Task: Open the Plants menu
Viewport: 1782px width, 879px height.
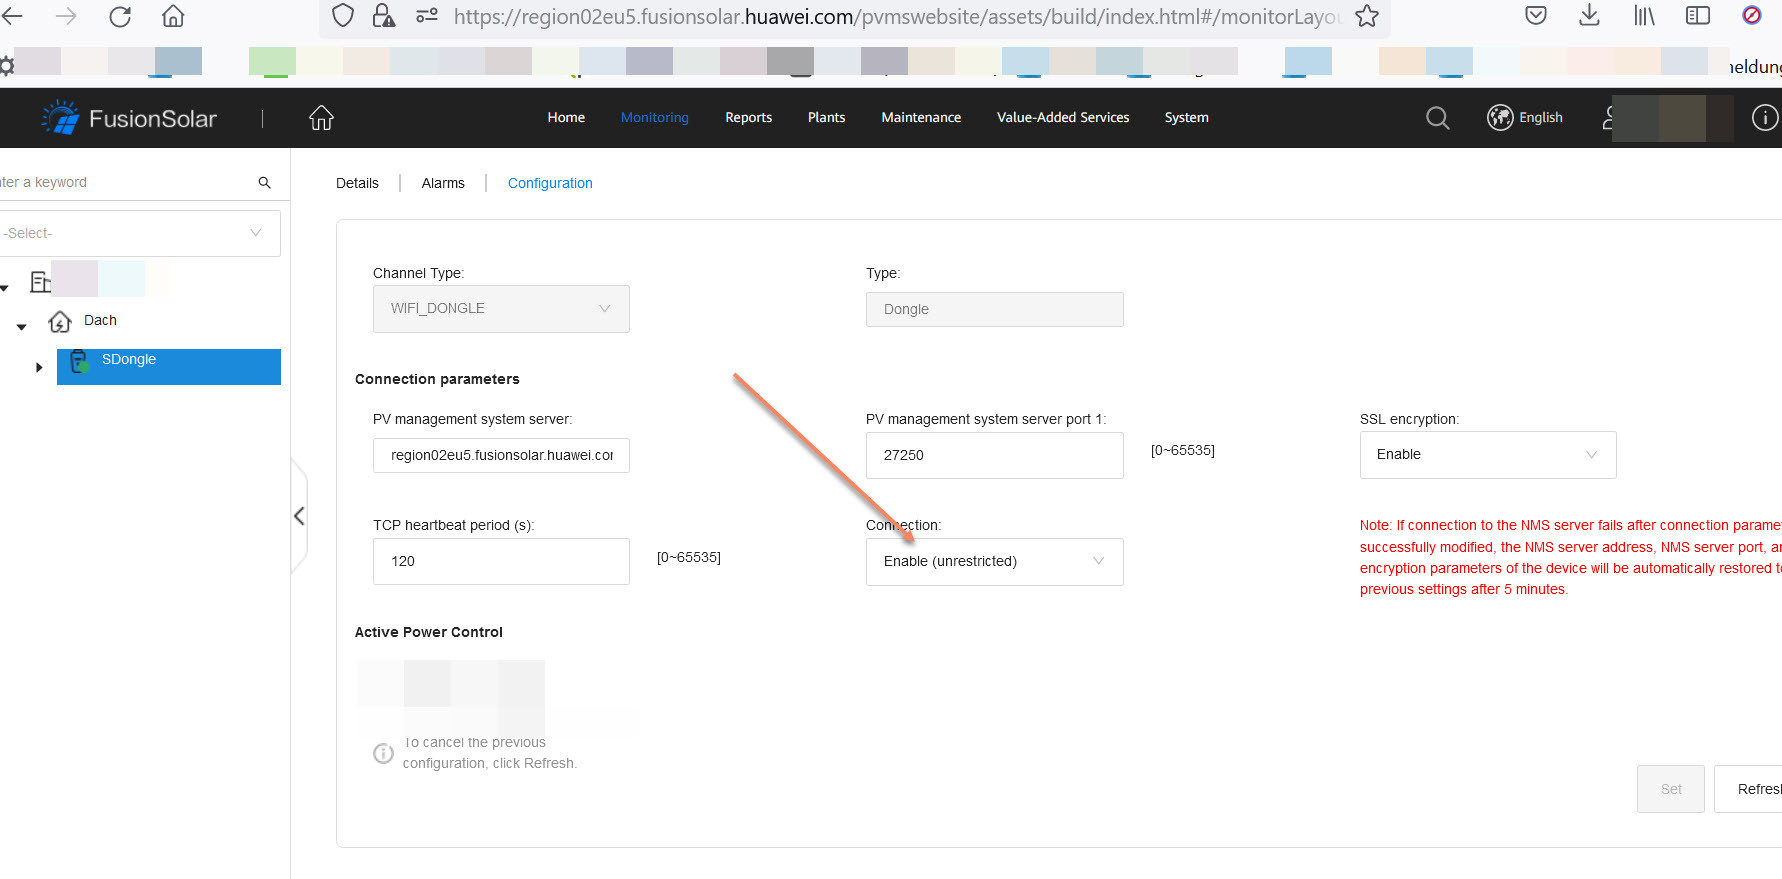Action: (x=827, y=117)
